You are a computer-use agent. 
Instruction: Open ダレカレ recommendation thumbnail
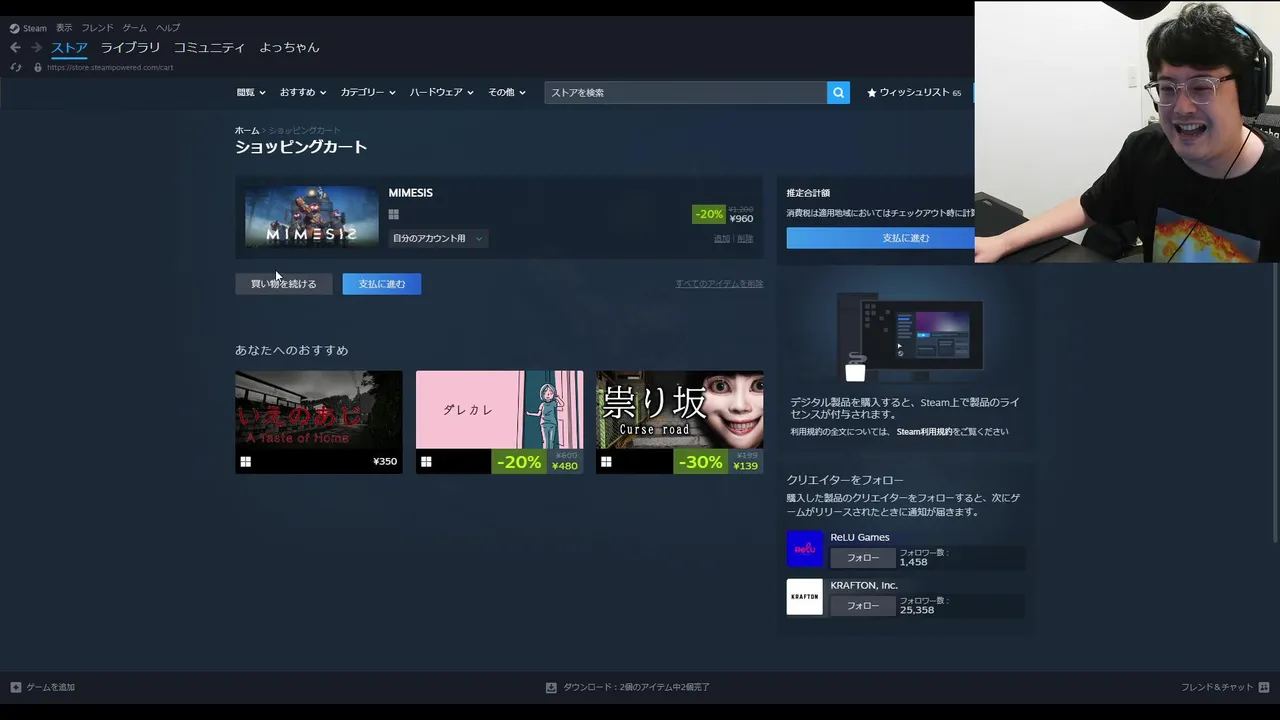(499, 410)
